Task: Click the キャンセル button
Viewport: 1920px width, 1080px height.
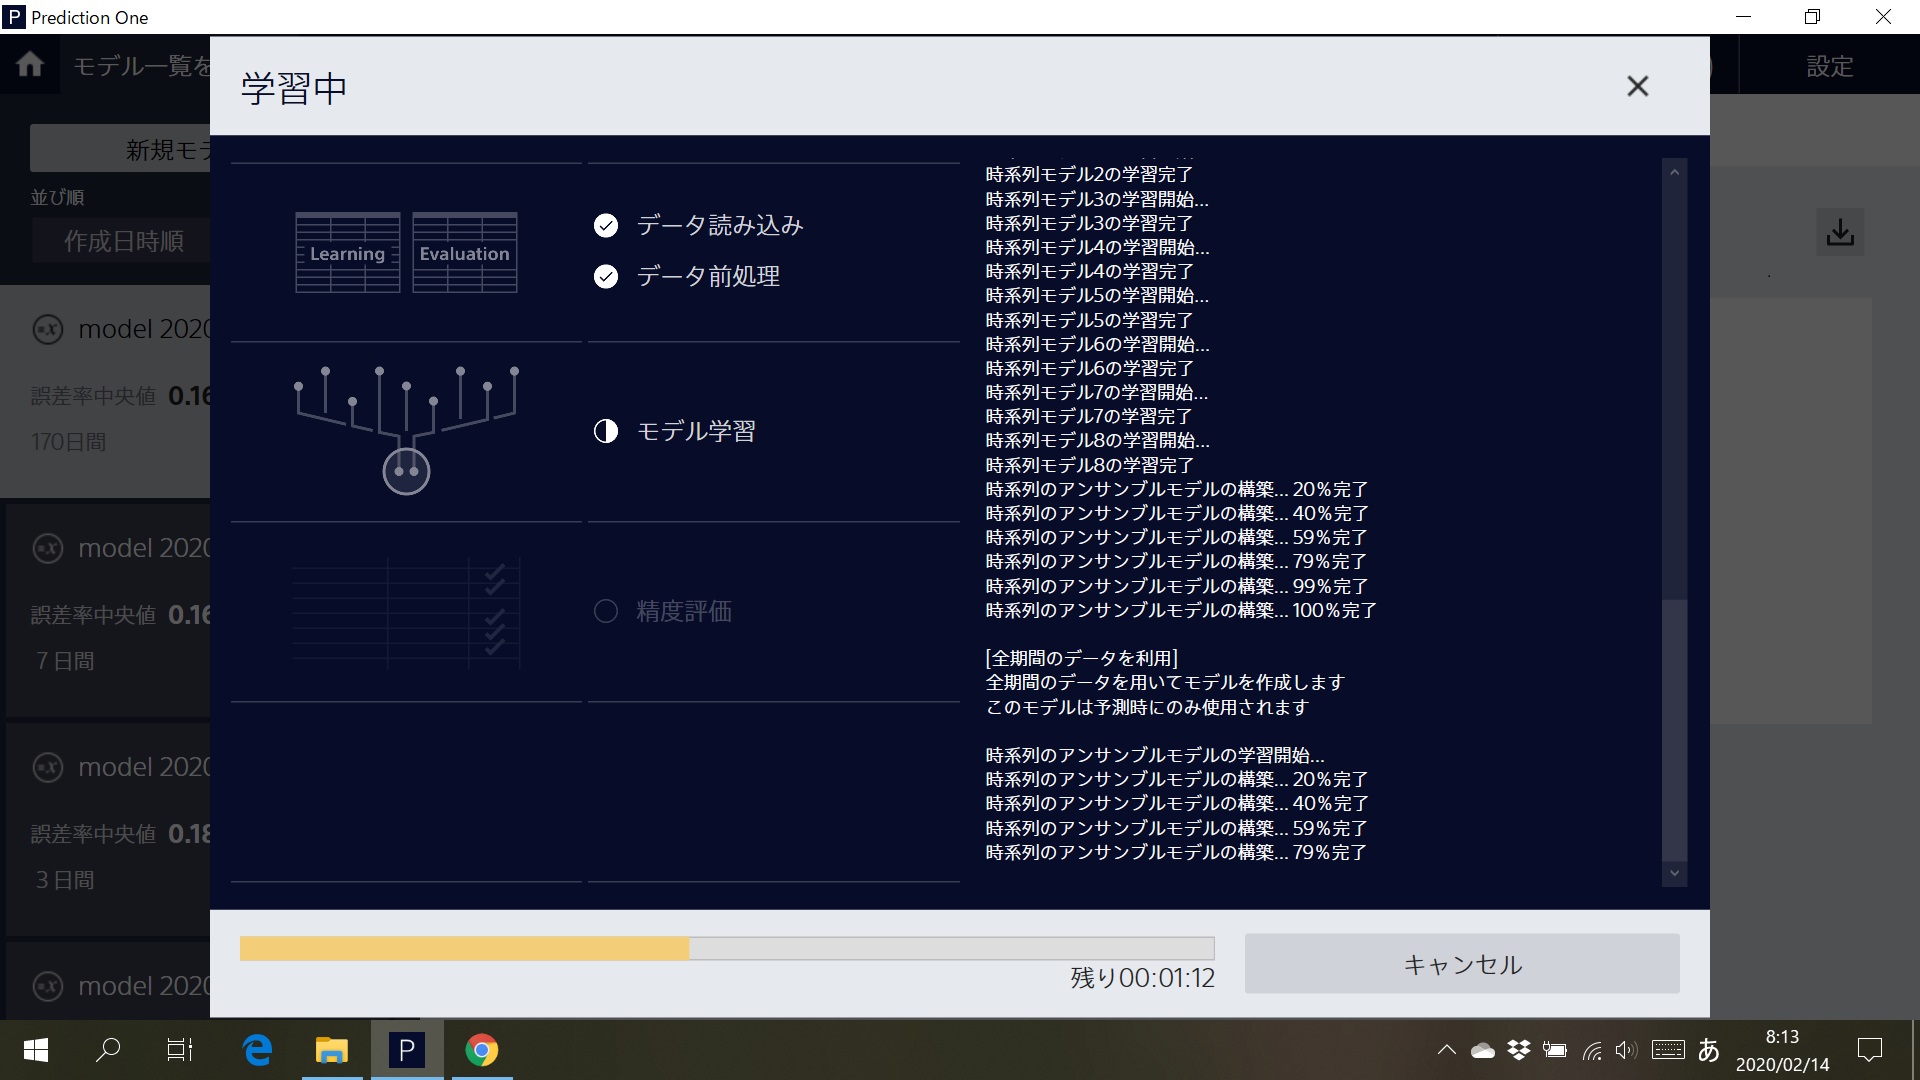Action: coord(1462,964)
